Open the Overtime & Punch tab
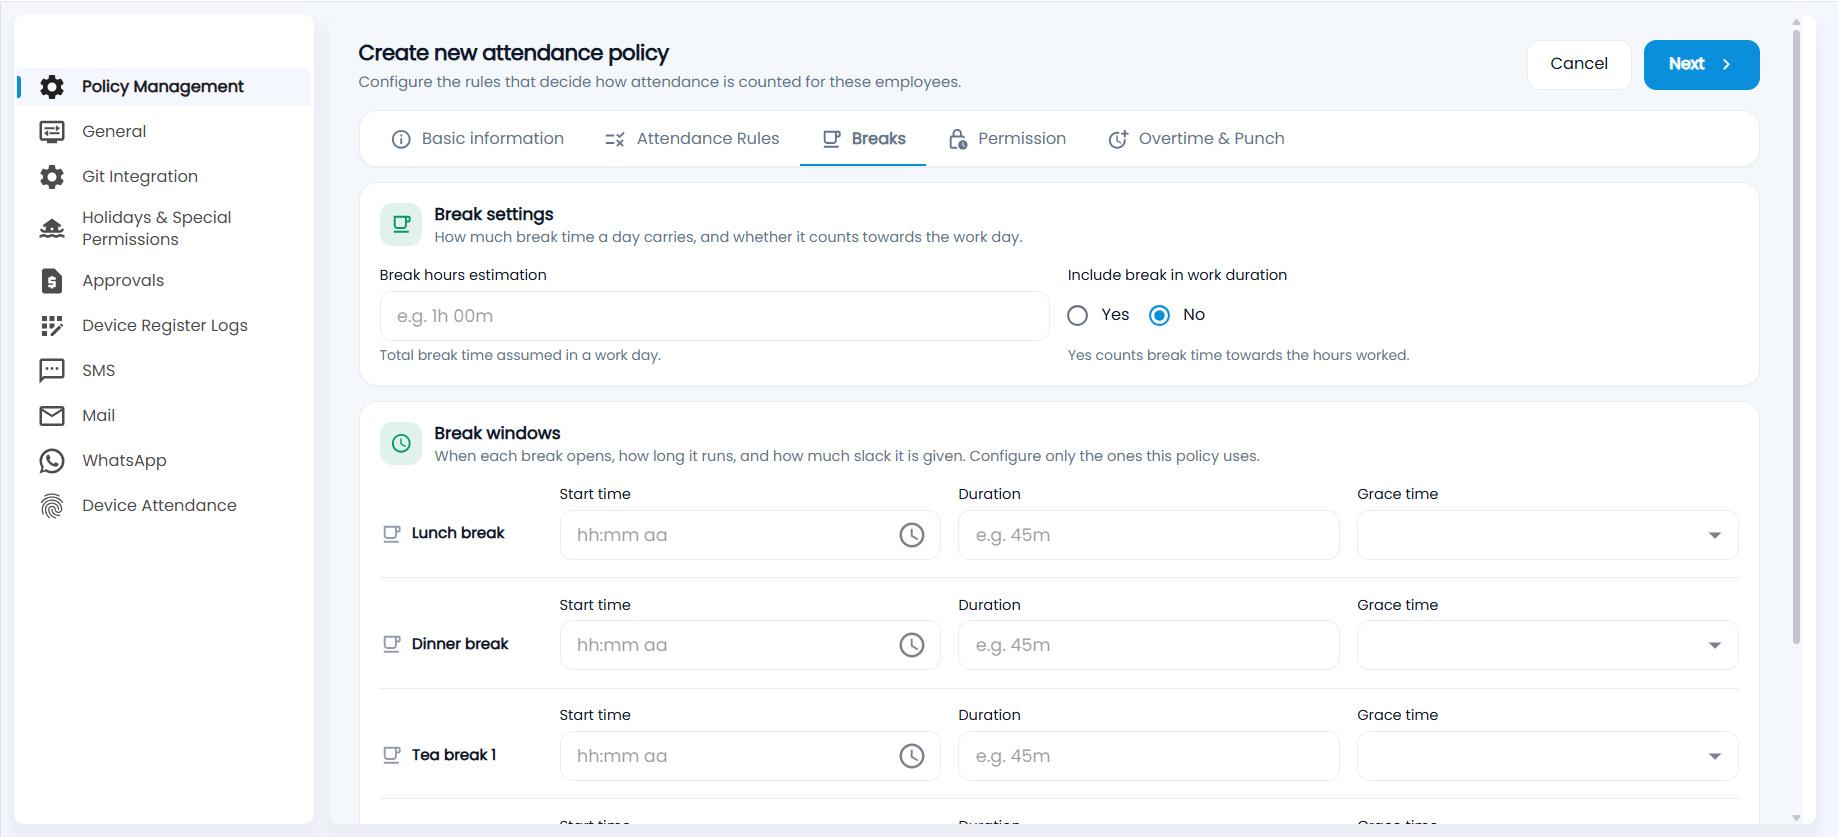This screenshot has width=1838, height=837. (x=1197, y=139)
